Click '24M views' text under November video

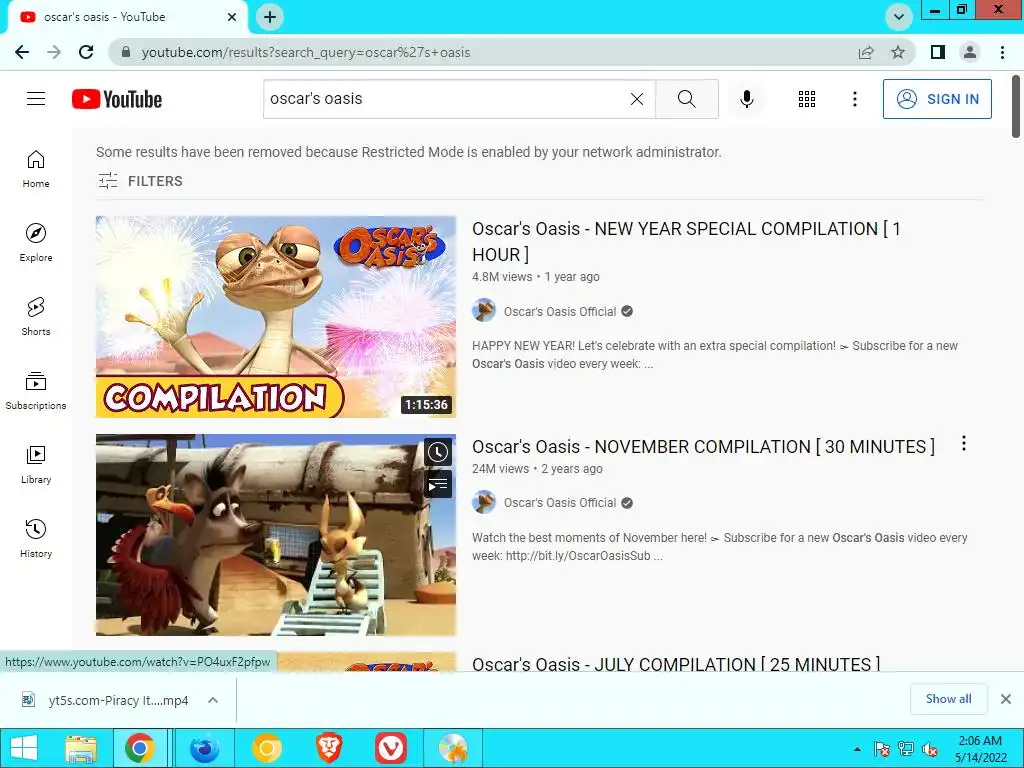[x=500, y=469]
